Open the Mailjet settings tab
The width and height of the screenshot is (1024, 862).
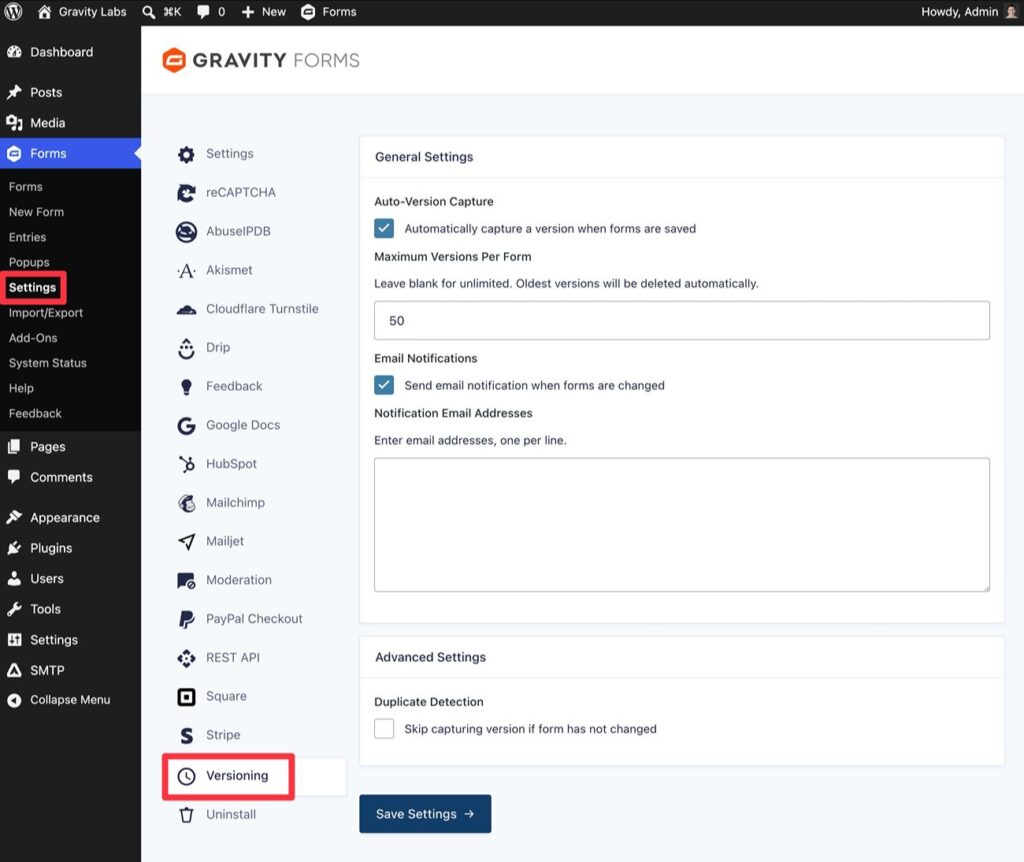(225, 541)
